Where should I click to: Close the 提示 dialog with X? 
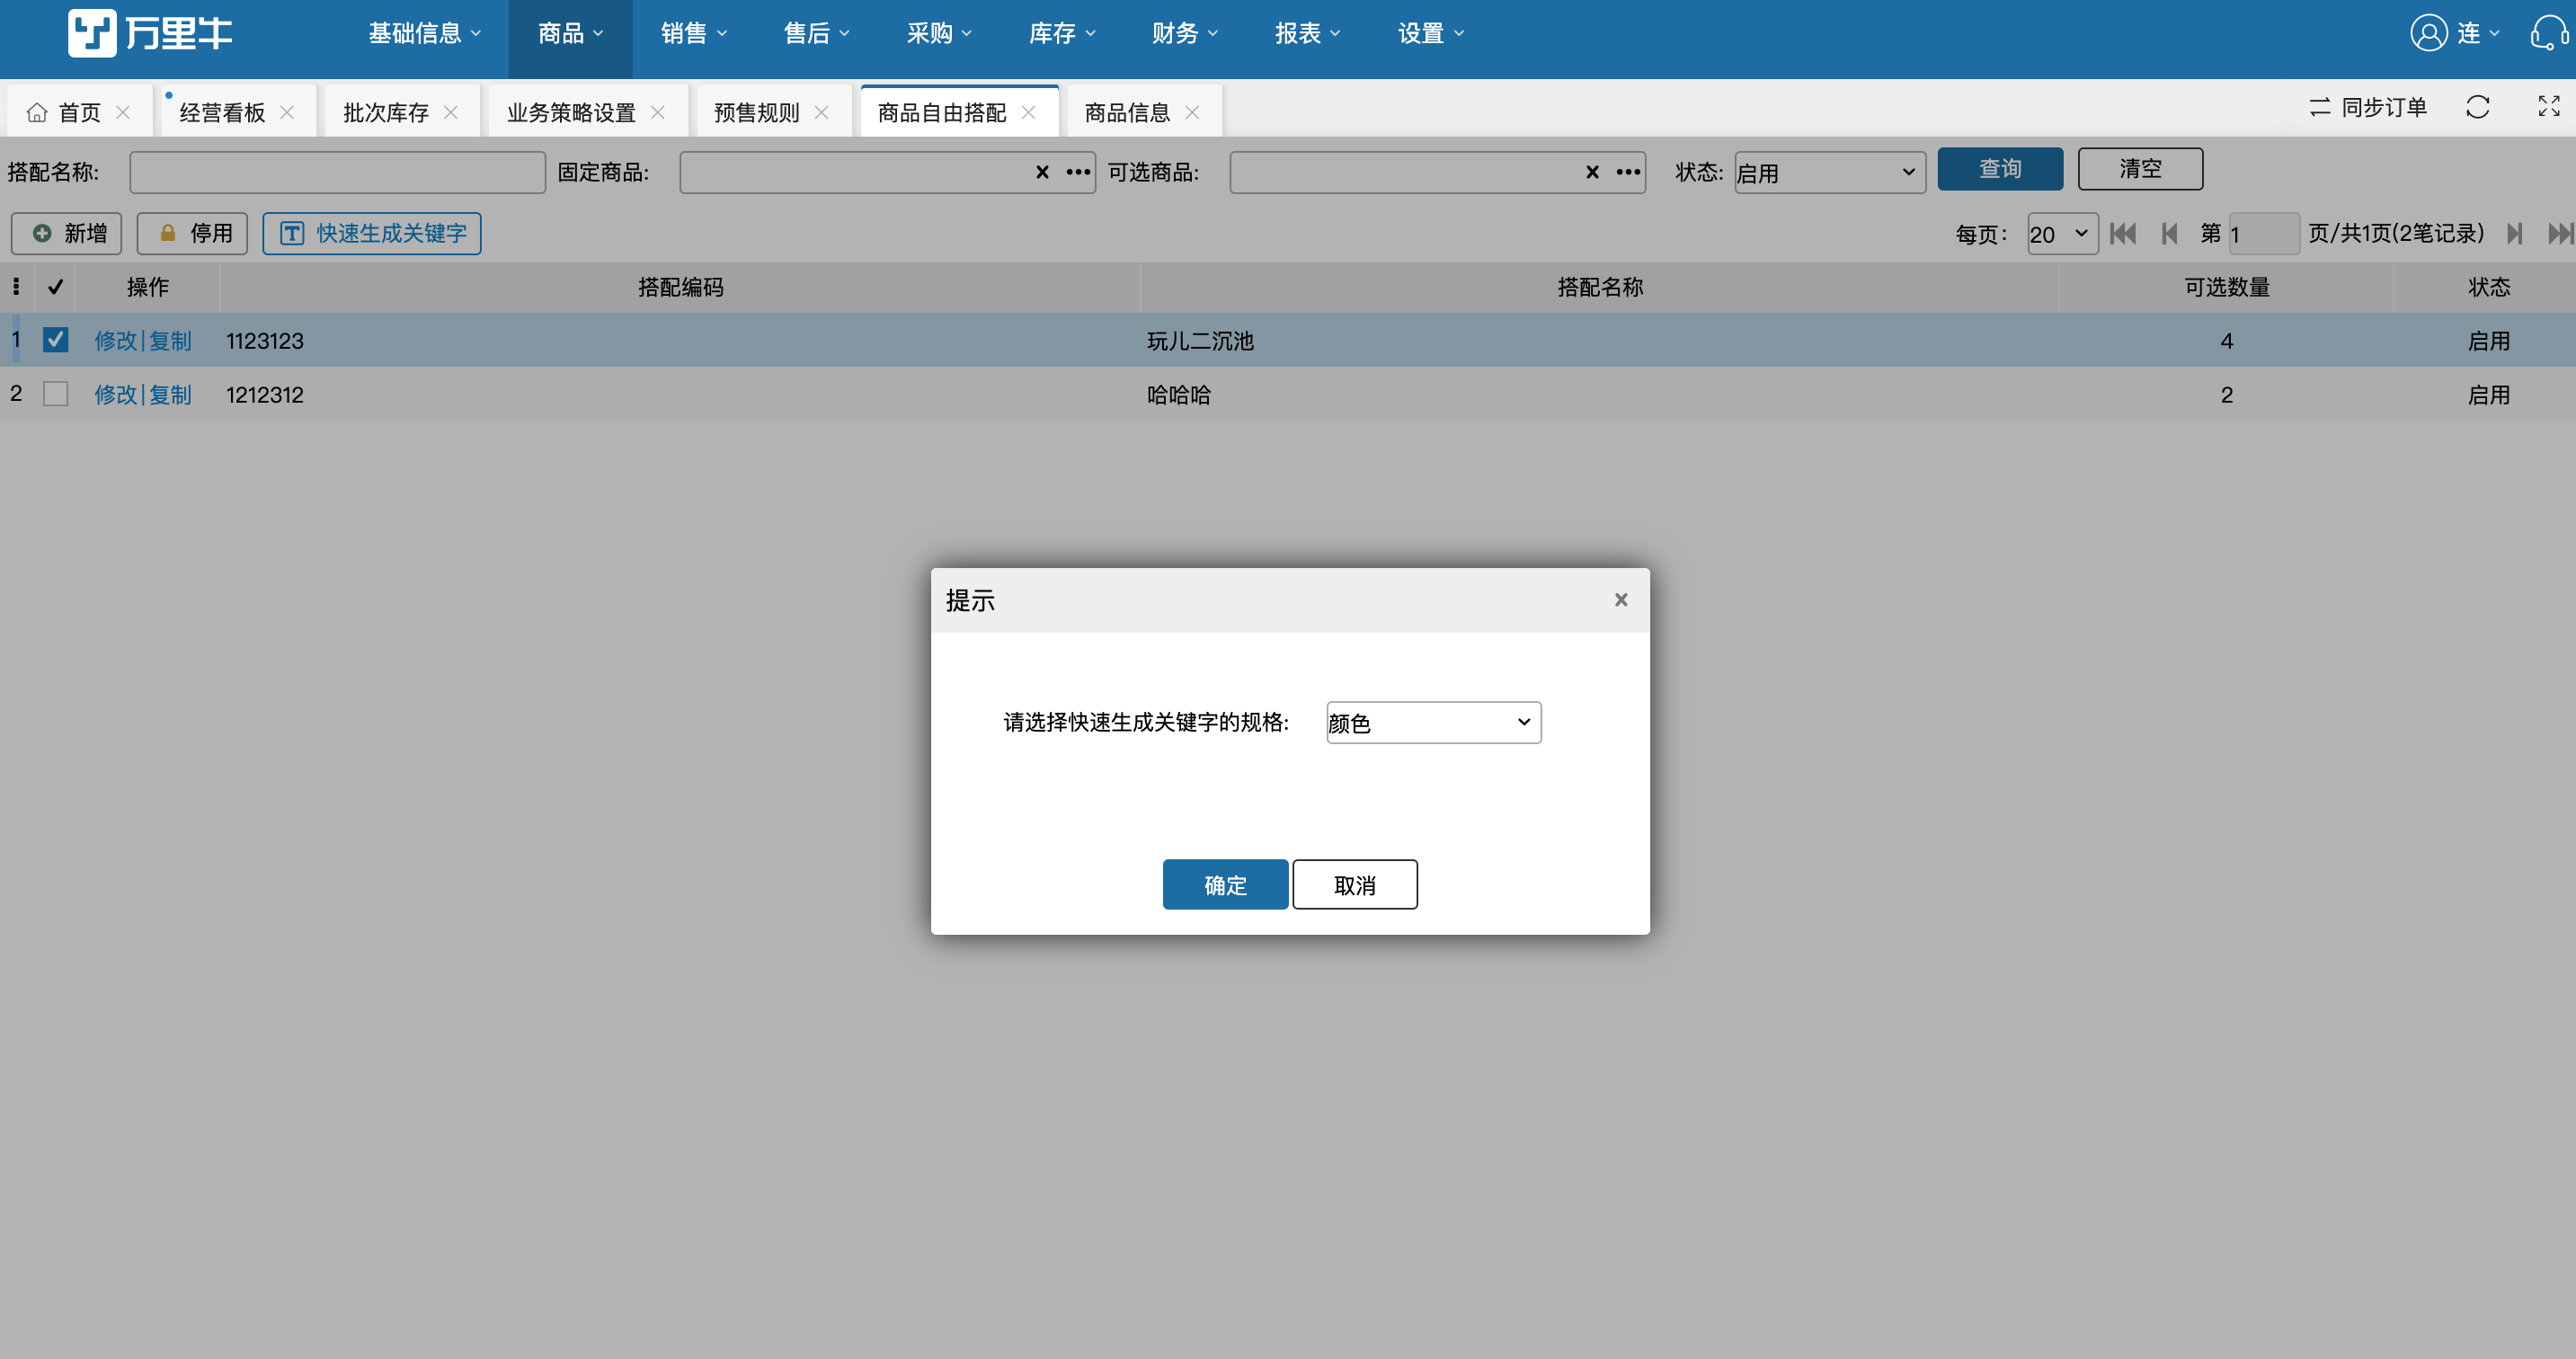(1621, 600)
